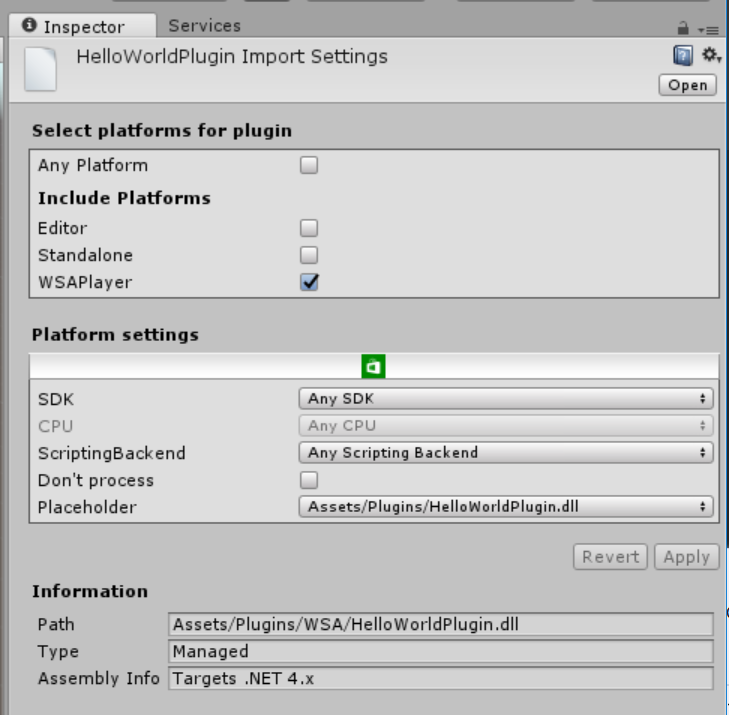
Task: Click the HelloWorldPlugin file asset icon
Action: click(x=40, y=69)
